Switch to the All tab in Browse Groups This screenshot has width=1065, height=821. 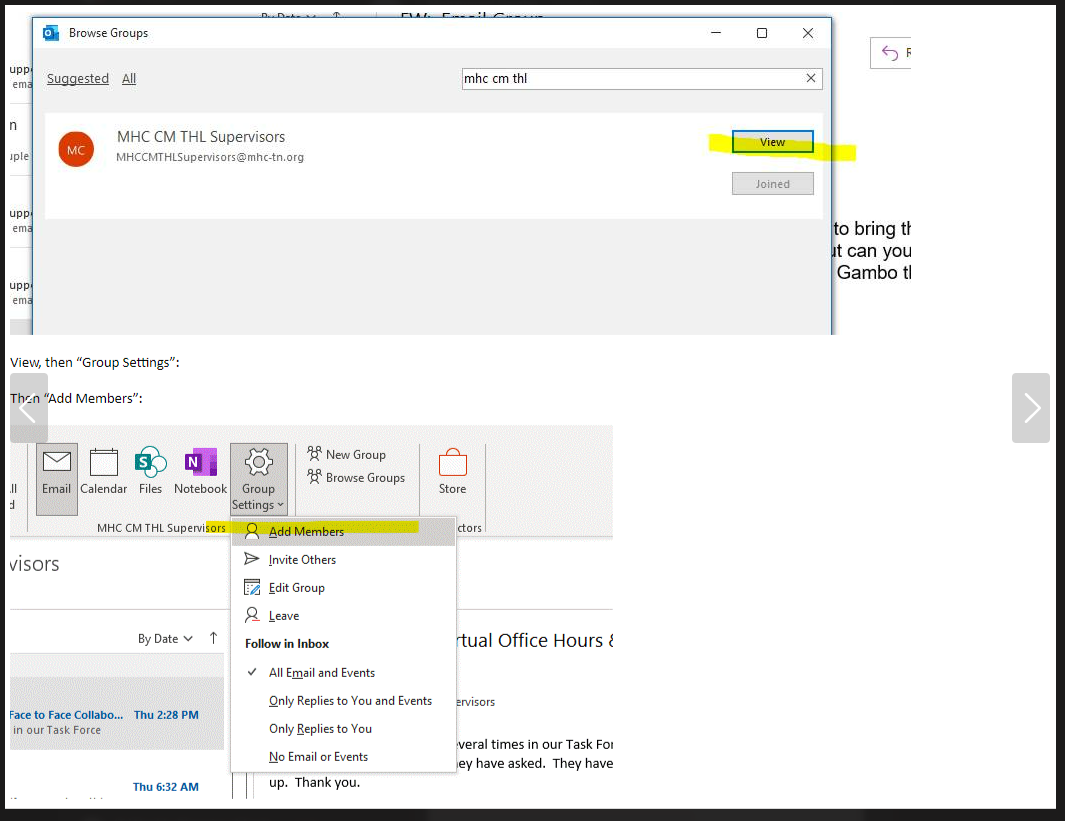pyautogui.click(x=128, y=79)
